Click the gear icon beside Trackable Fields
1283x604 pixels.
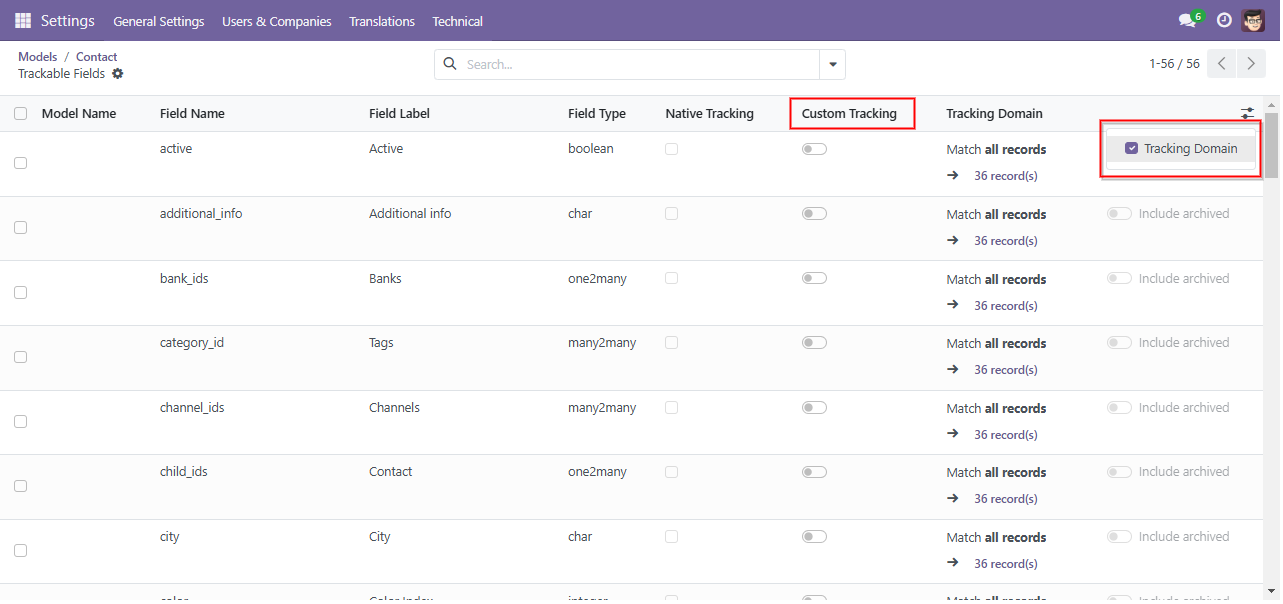click(118, 74)
